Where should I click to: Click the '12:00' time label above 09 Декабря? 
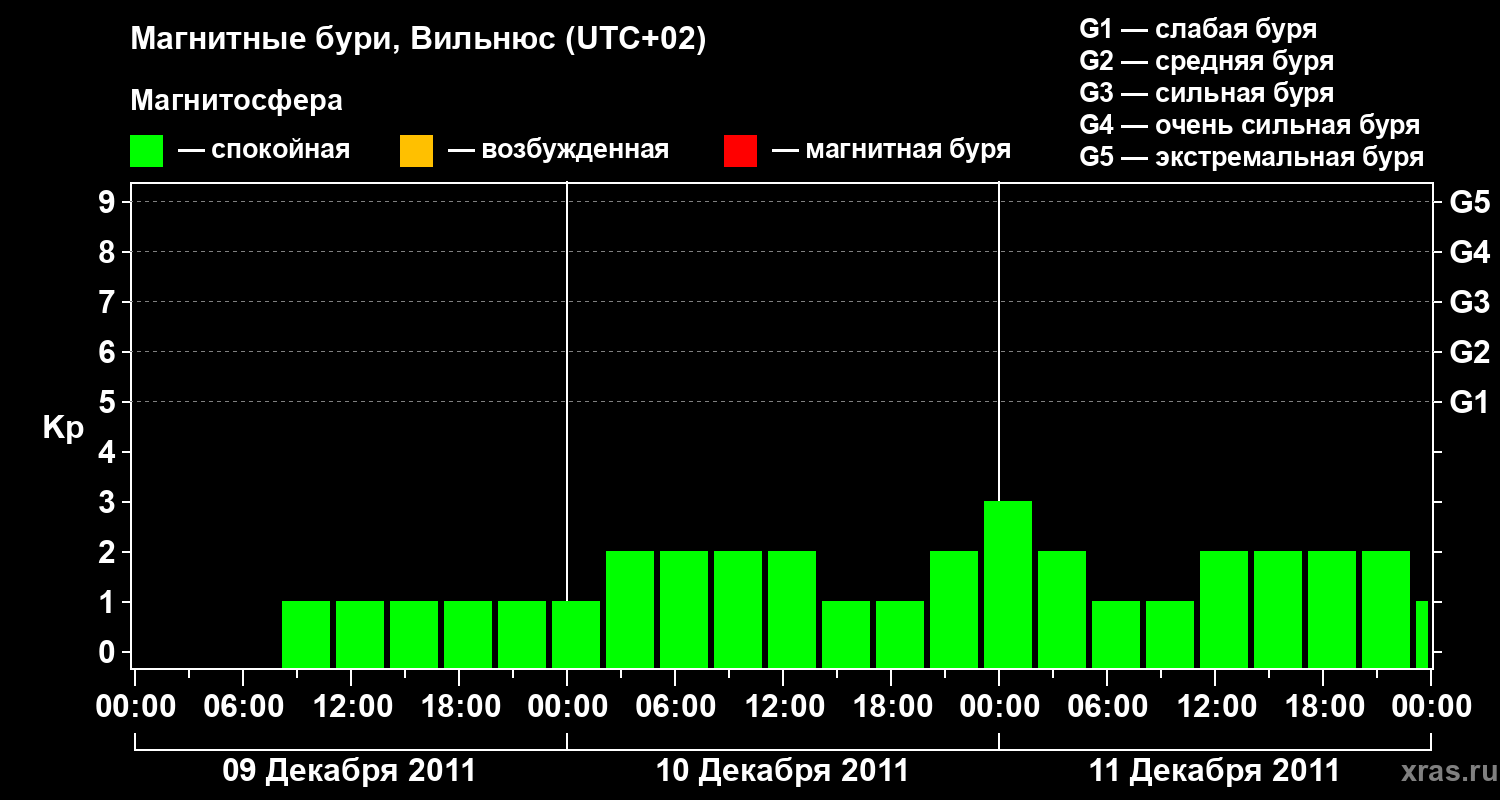pos(351,707)
